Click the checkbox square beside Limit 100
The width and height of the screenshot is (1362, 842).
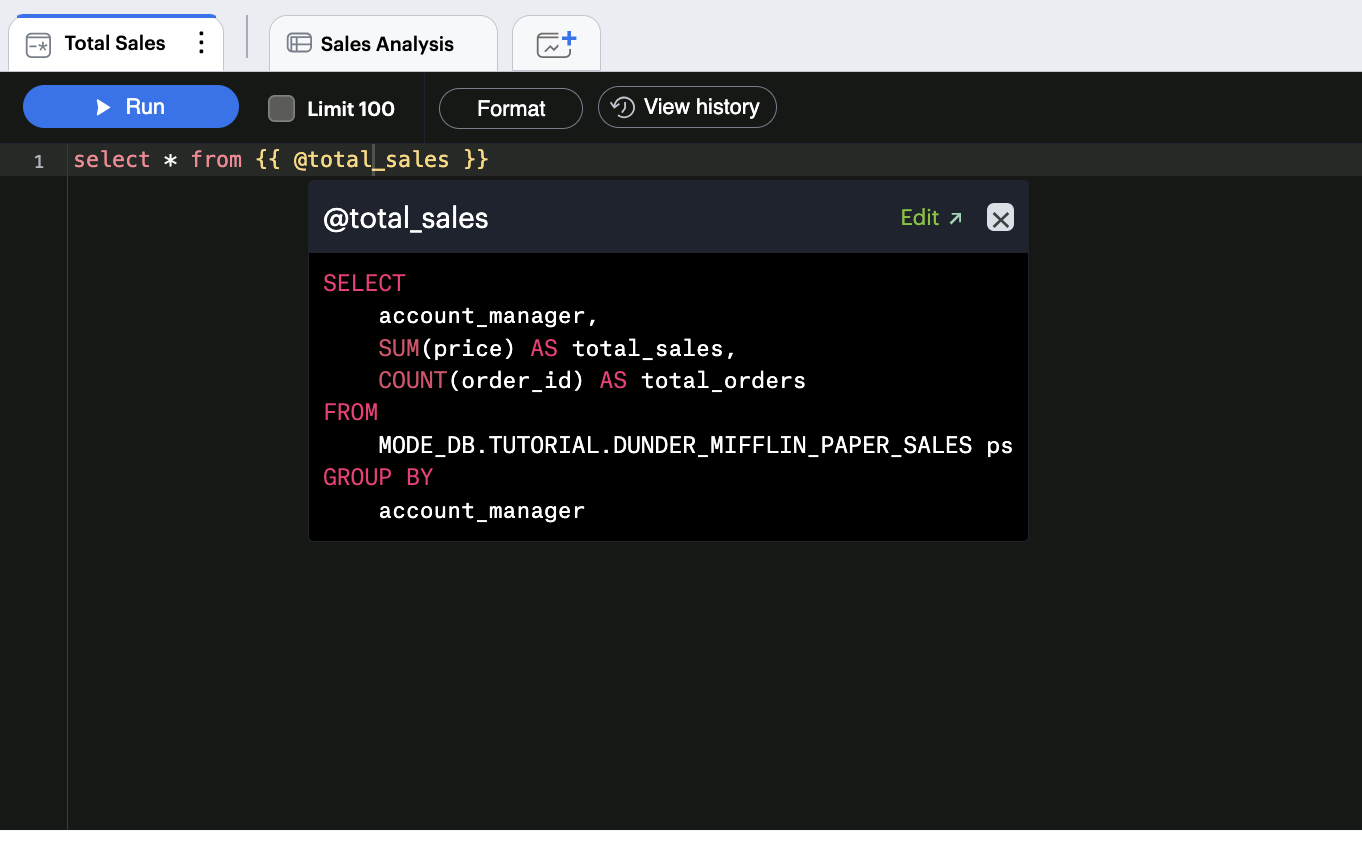[281, 108]
